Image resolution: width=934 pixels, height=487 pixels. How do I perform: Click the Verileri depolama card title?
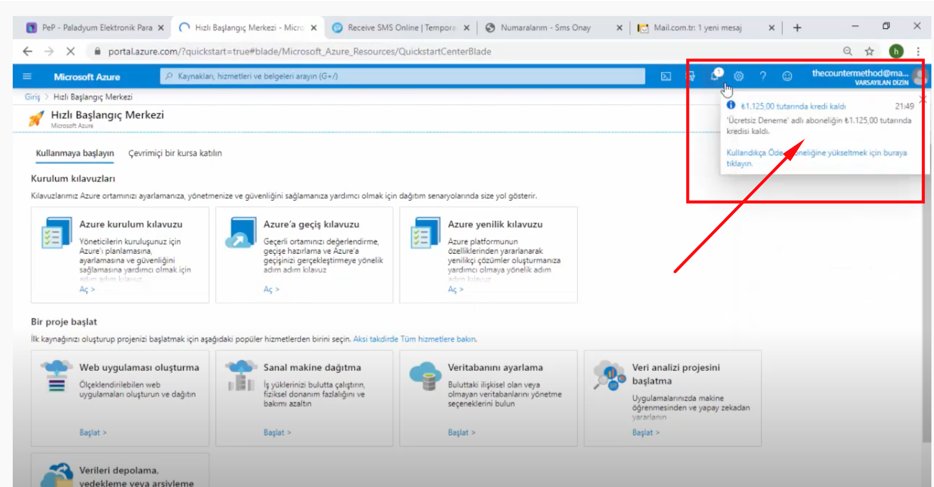(x=136, y=476)
